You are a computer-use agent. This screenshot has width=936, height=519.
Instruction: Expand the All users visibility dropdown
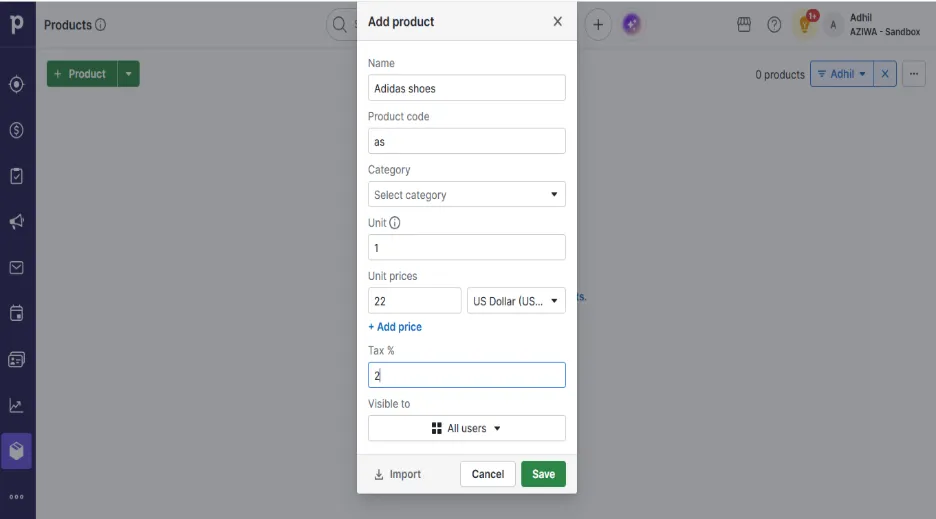pos(467,428)
